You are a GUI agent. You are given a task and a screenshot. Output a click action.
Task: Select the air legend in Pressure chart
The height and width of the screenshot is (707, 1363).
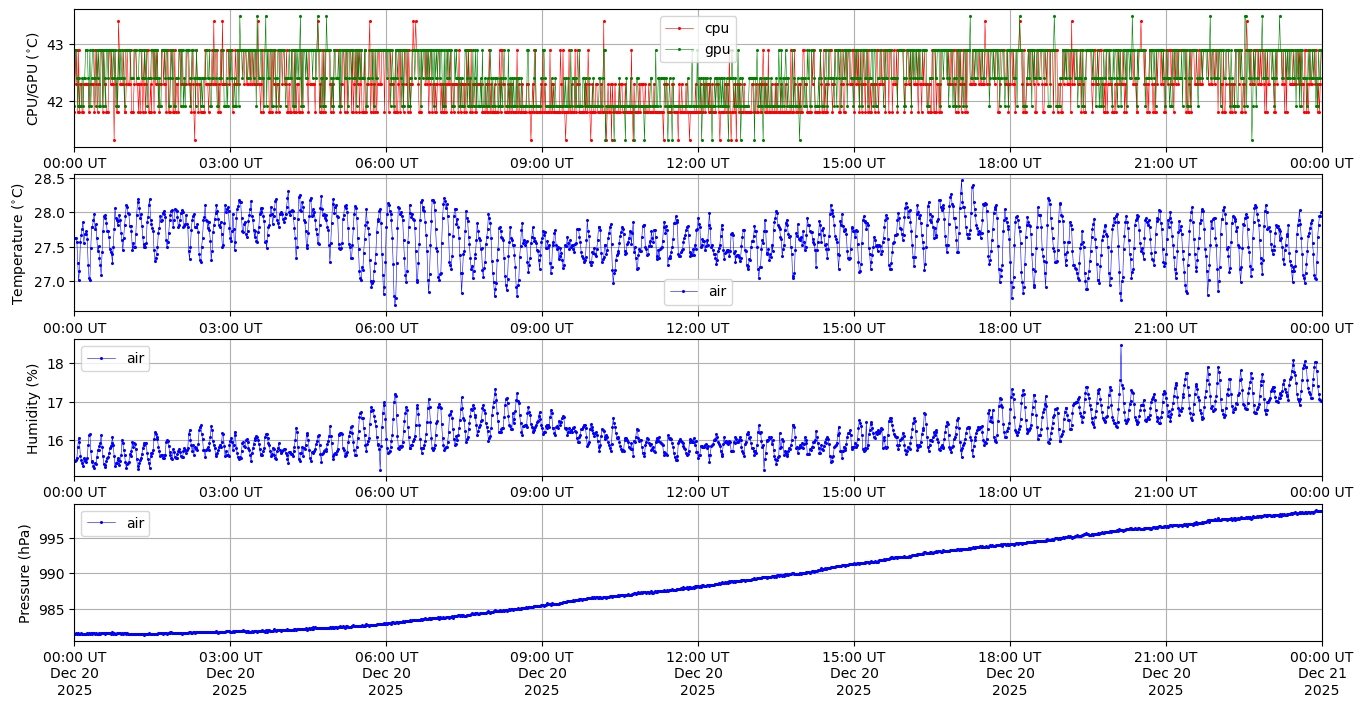[x=115, y=522]
